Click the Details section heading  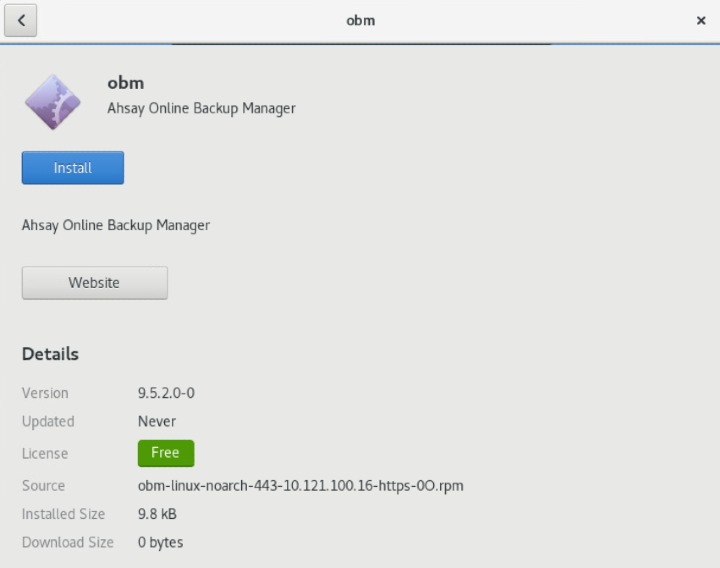pos(50,354)
